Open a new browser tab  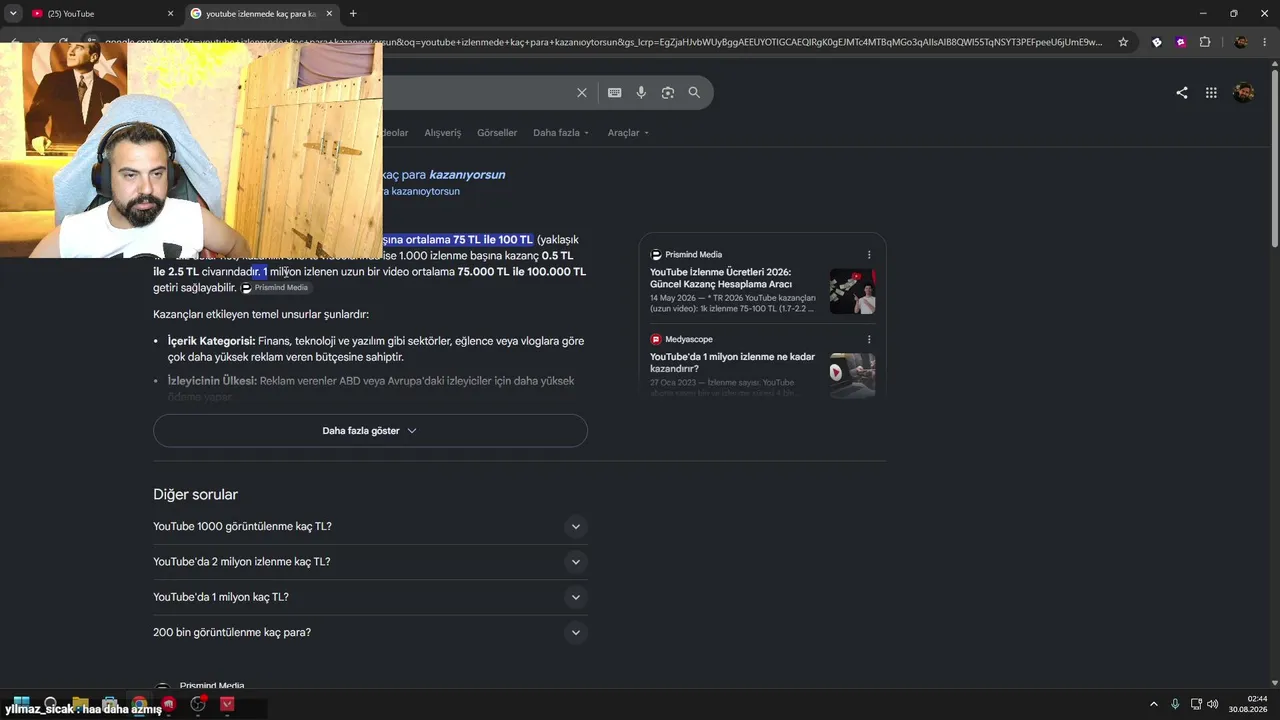pyautogui.click(x=353, y=14)
